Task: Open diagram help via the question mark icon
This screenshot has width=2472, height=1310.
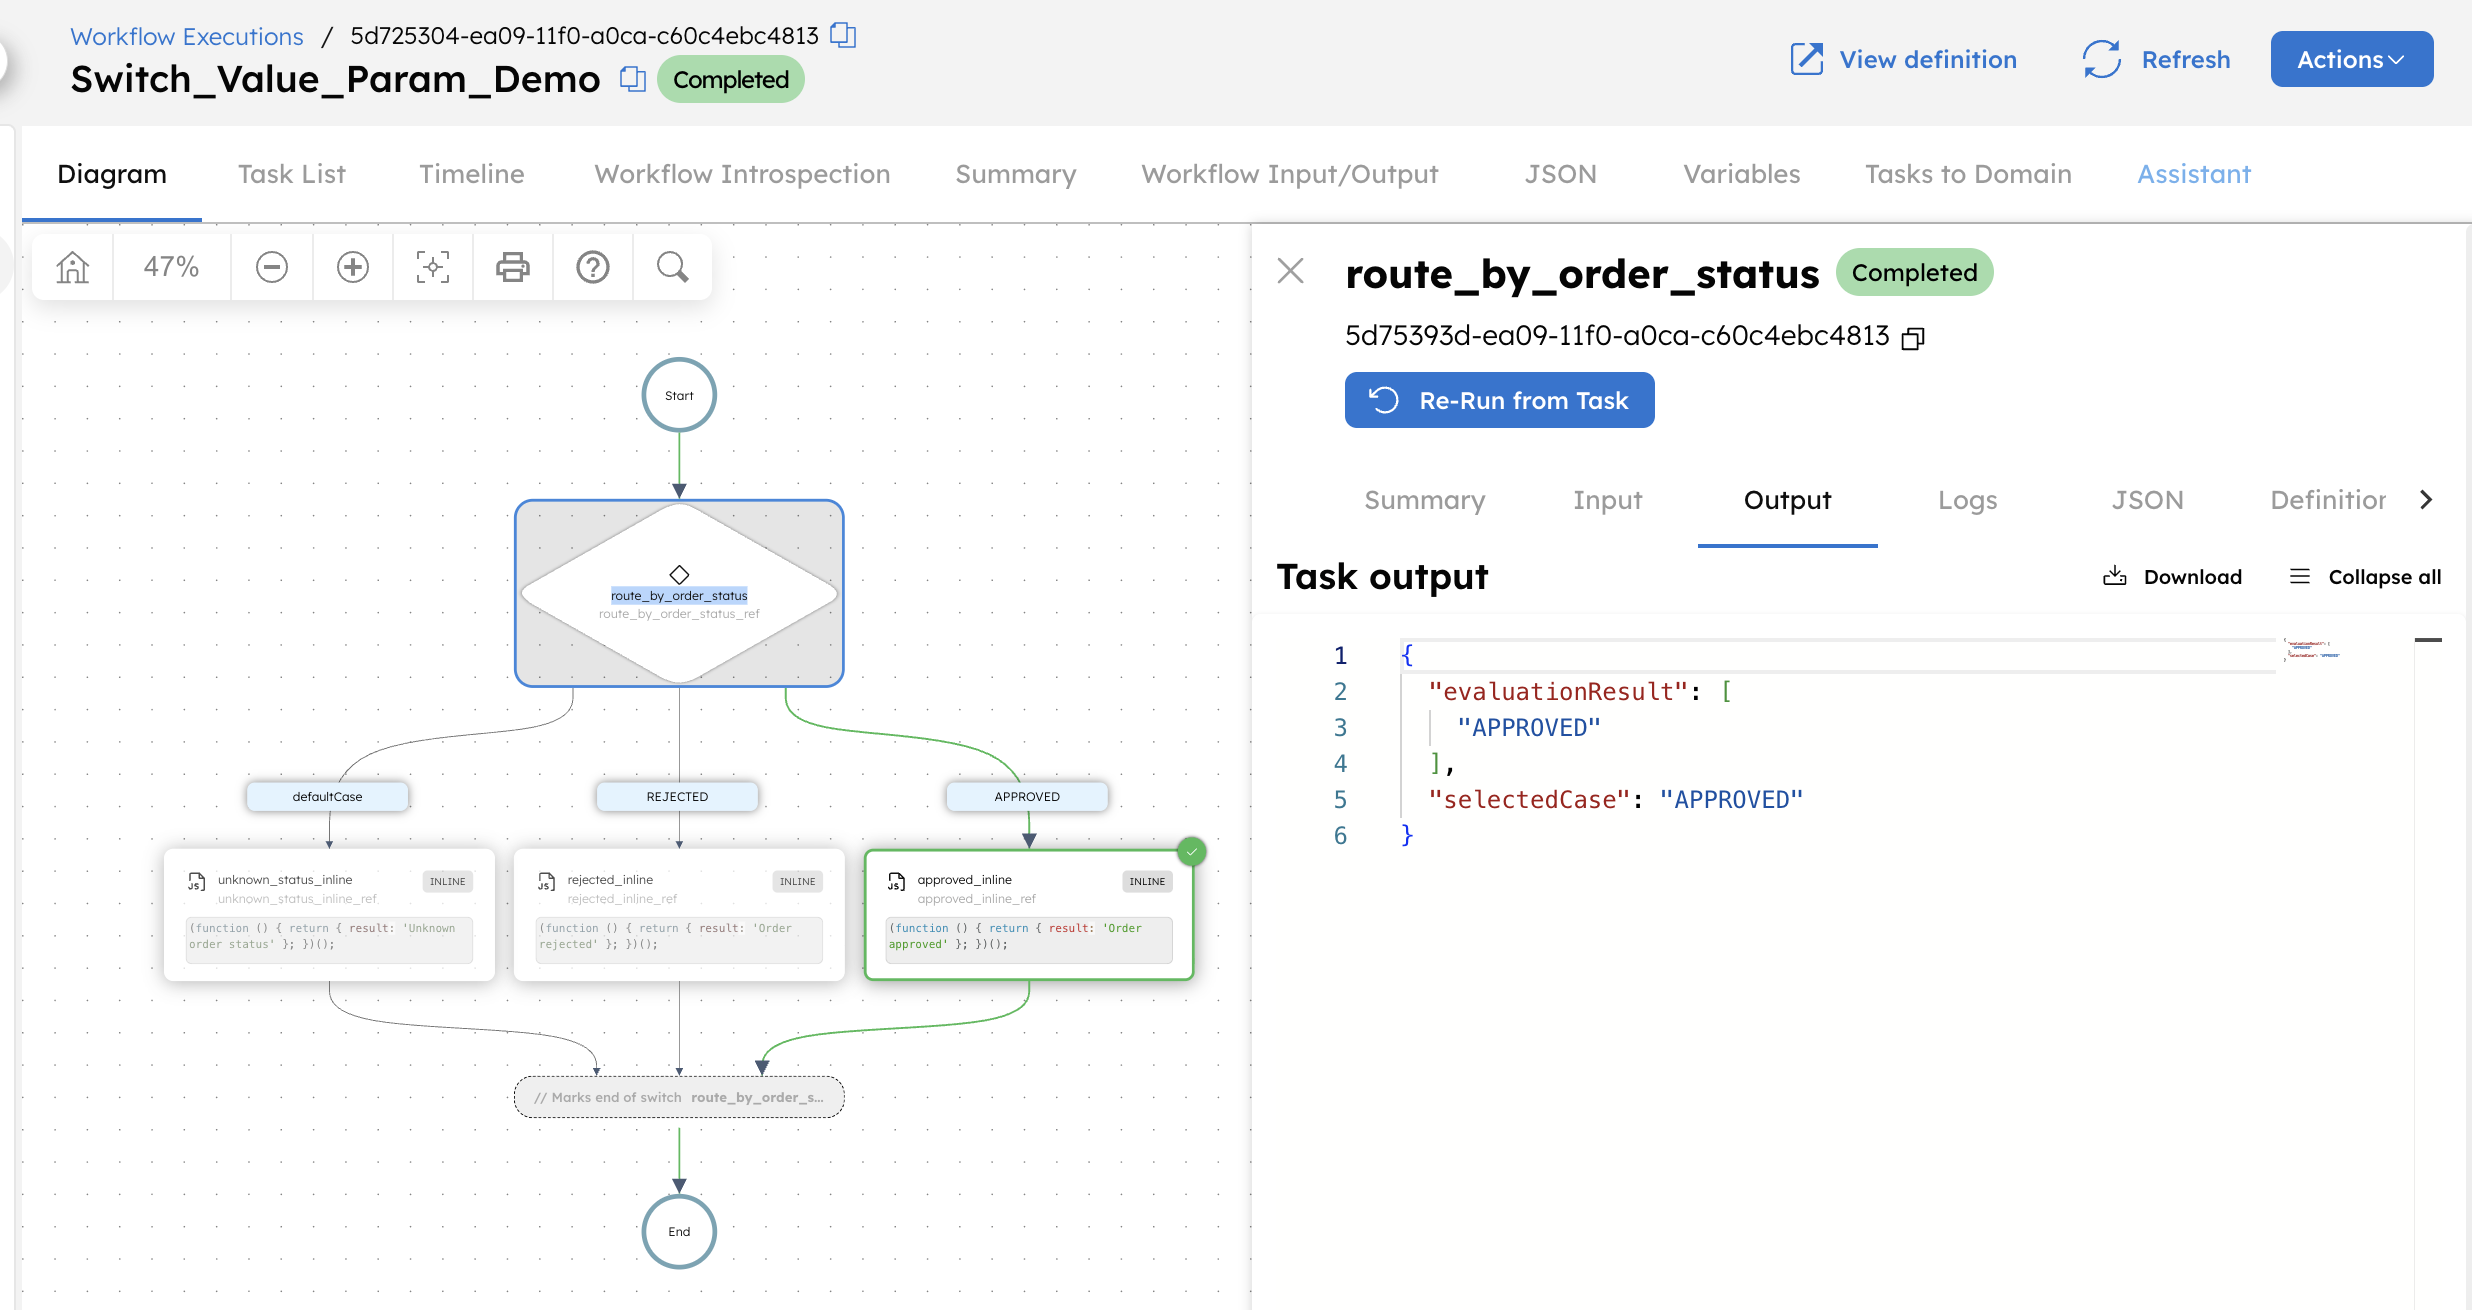Action: coord(592,266)
